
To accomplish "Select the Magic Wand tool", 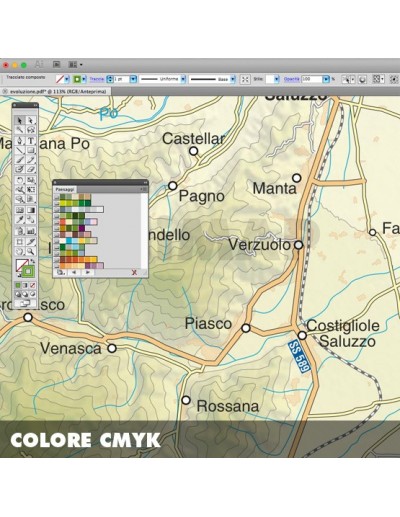I will (x=20, y=130).
